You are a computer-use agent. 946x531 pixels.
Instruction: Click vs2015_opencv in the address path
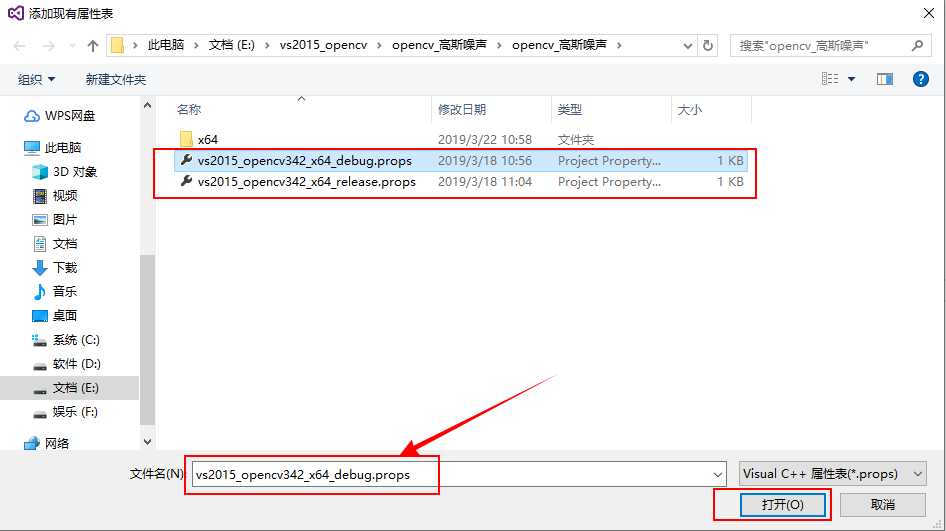click(x=323, y=45)
